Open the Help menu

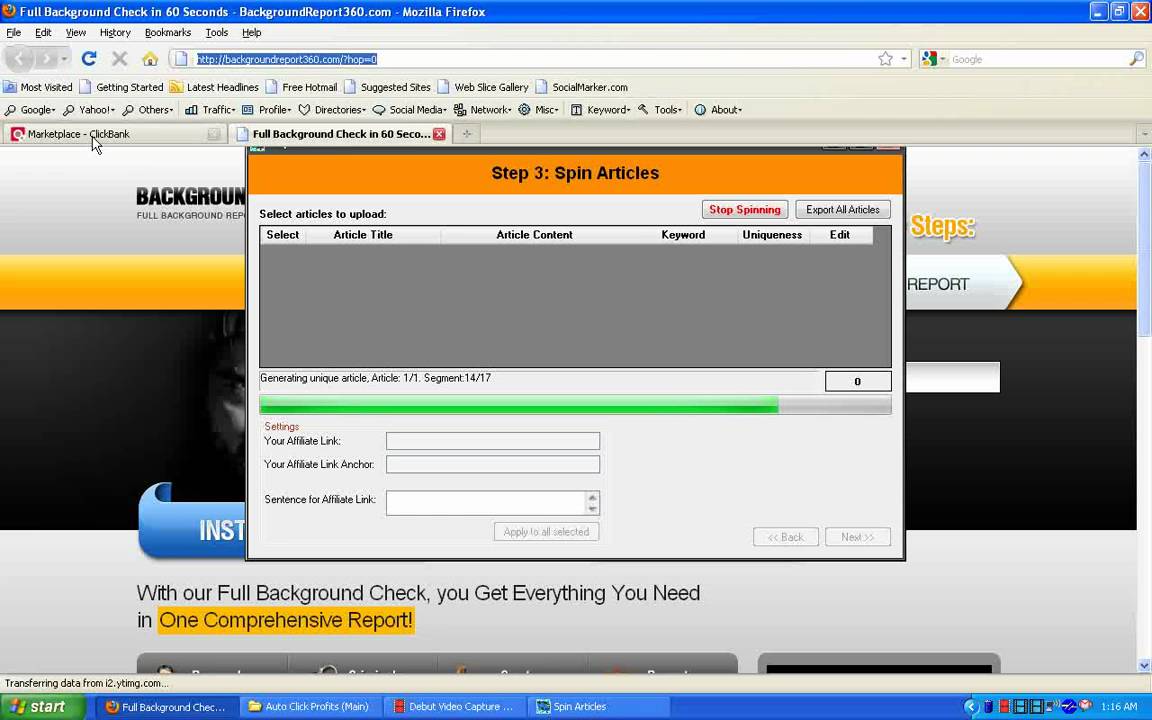(x=251, y=32)
